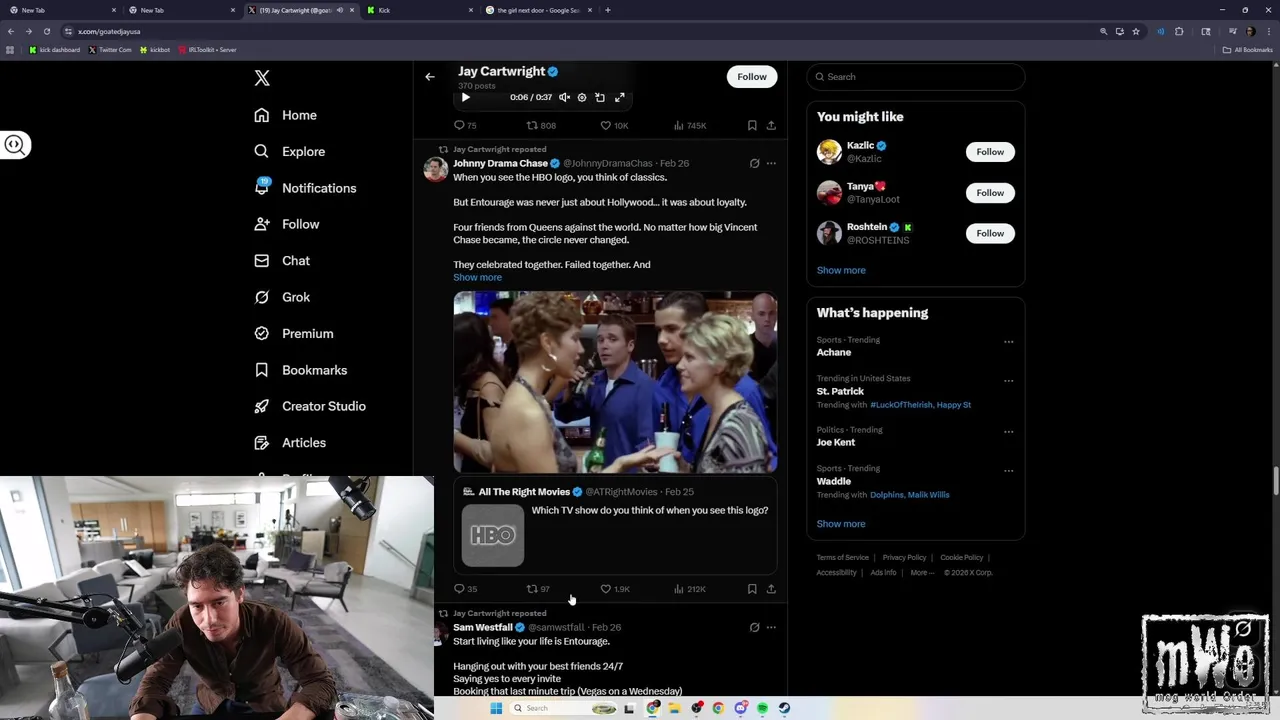Open the #LuckOfTheIrish hashtag link
Image resolution: width=1280 pixels, height=720 pixels.
pyautogui.click(x=901, y=405)
